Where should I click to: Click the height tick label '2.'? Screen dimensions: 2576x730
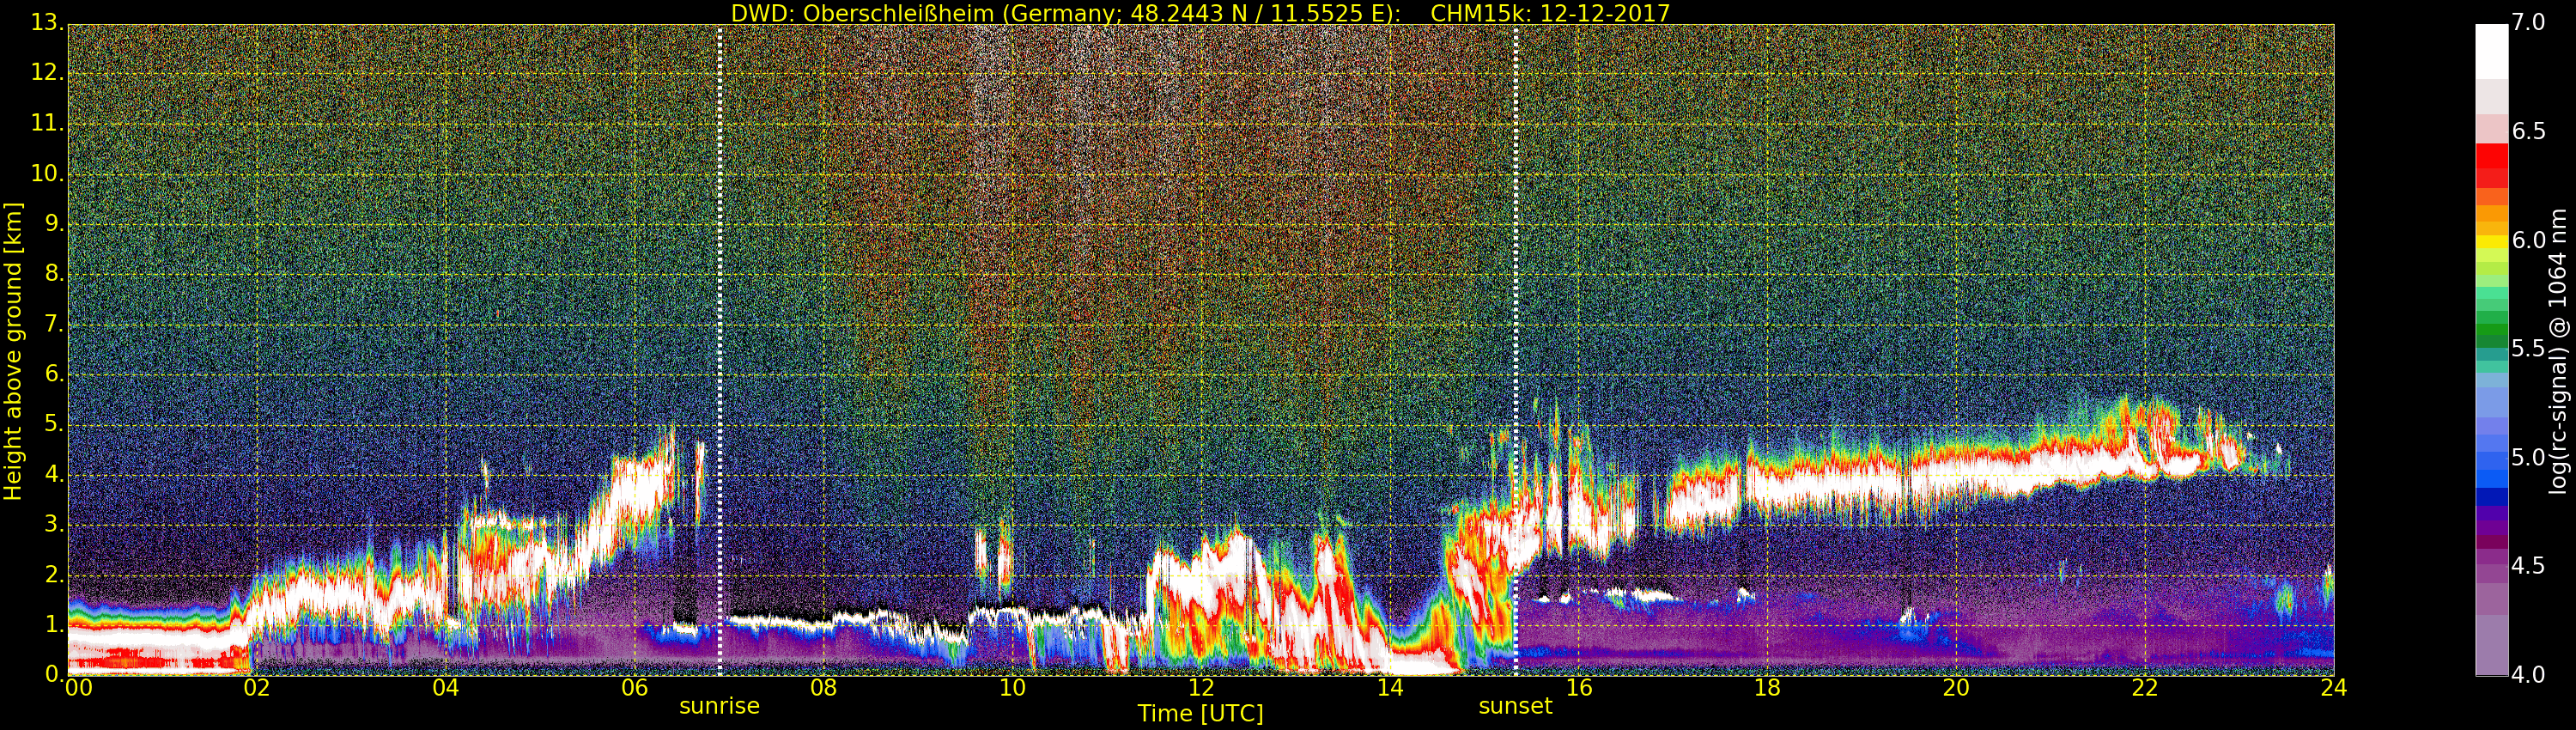[x=54, y=574]
